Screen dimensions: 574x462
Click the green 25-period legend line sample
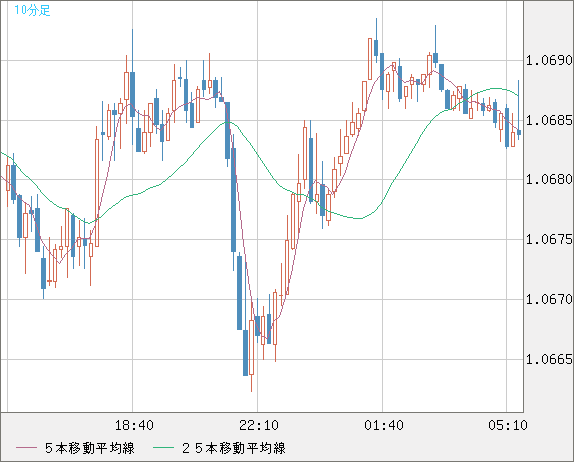pyautogui.click(x=163, y=448)
